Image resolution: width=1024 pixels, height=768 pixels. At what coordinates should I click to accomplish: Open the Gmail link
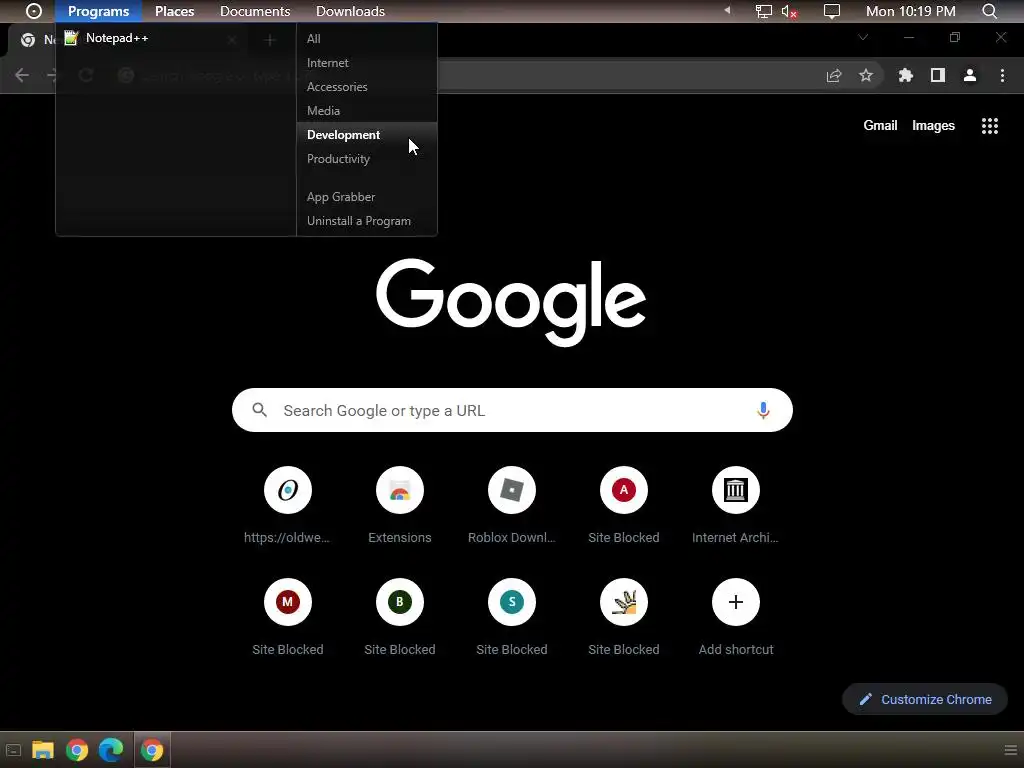pos(880,125)
